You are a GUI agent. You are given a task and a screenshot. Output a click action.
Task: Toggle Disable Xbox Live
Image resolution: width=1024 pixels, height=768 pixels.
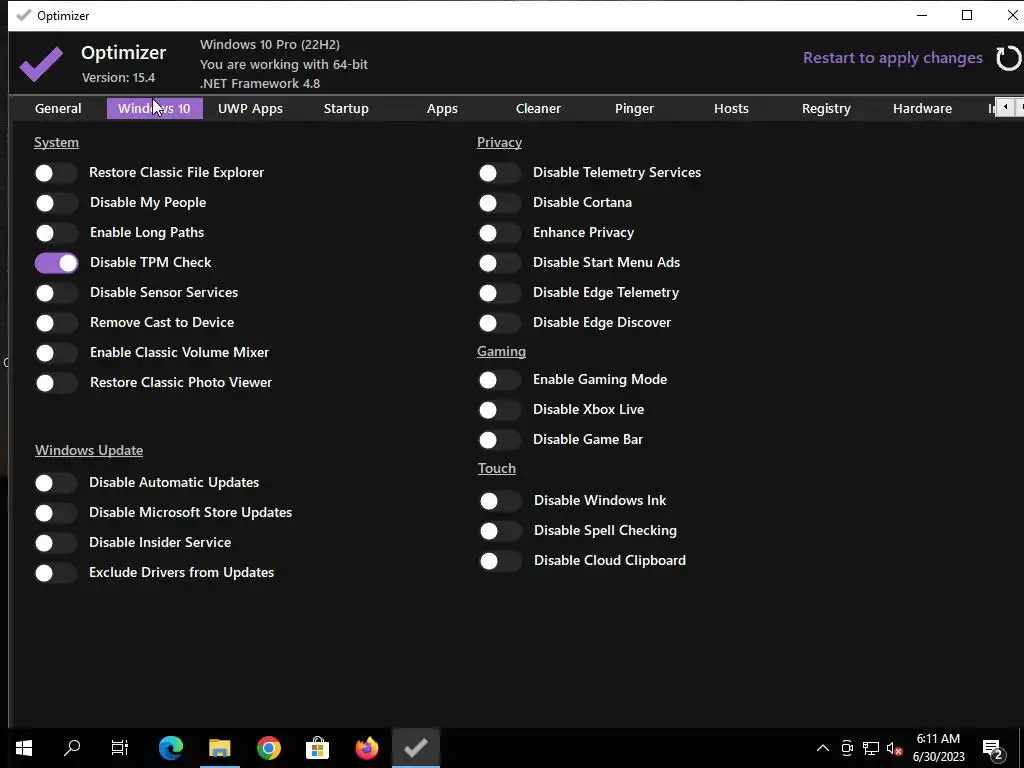500,410
